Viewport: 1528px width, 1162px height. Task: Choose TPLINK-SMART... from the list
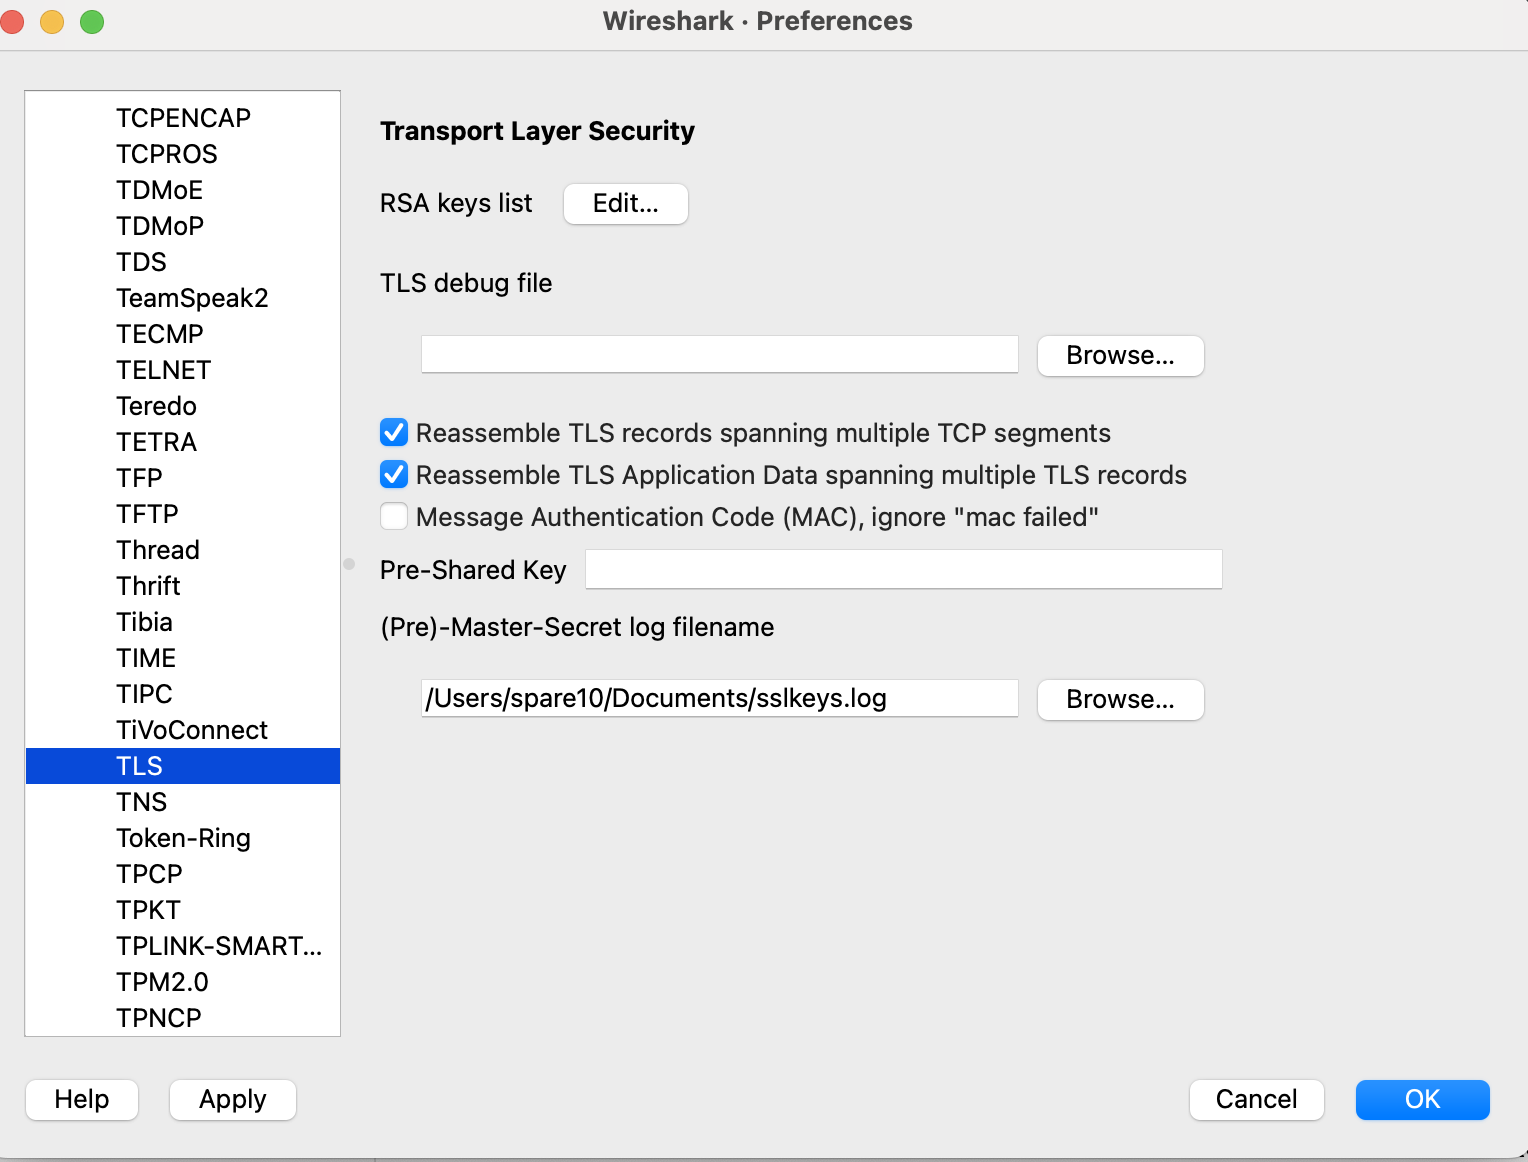(183, 946)
